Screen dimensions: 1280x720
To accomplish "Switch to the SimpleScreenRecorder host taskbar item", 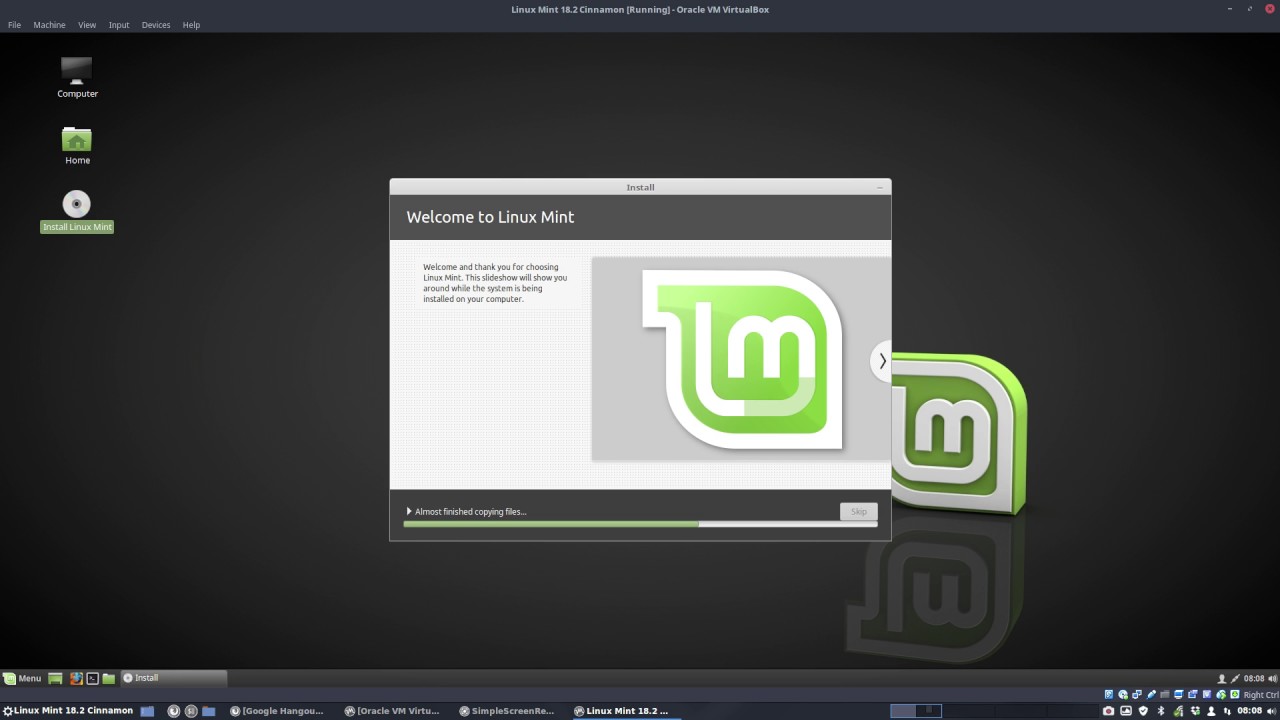I will (507, 711).
